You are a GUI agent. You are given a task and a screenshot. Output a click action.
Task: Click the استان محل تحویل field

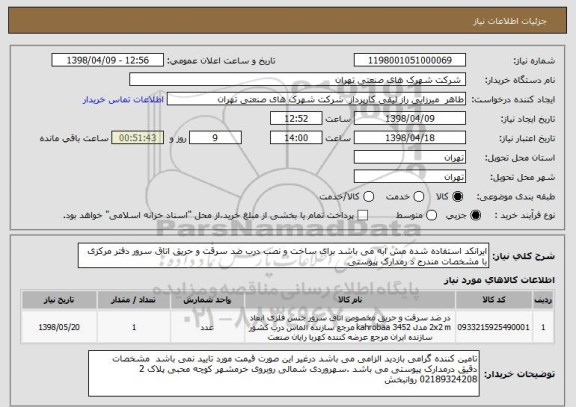[410, 158]
